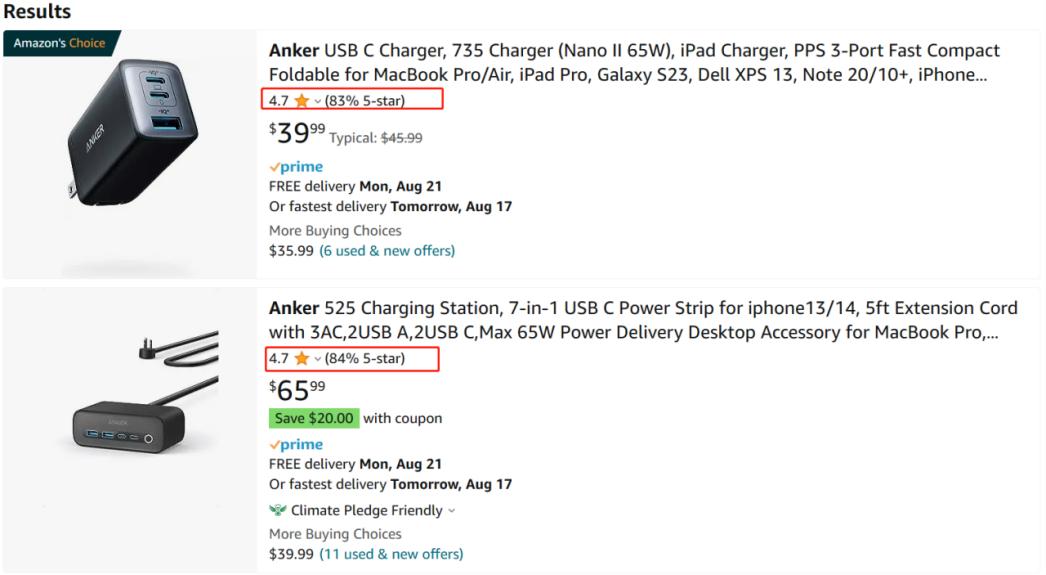Click the Amazon's Choice badge
The height and width of the screenshot is (575, 1046).
point(60,44)
